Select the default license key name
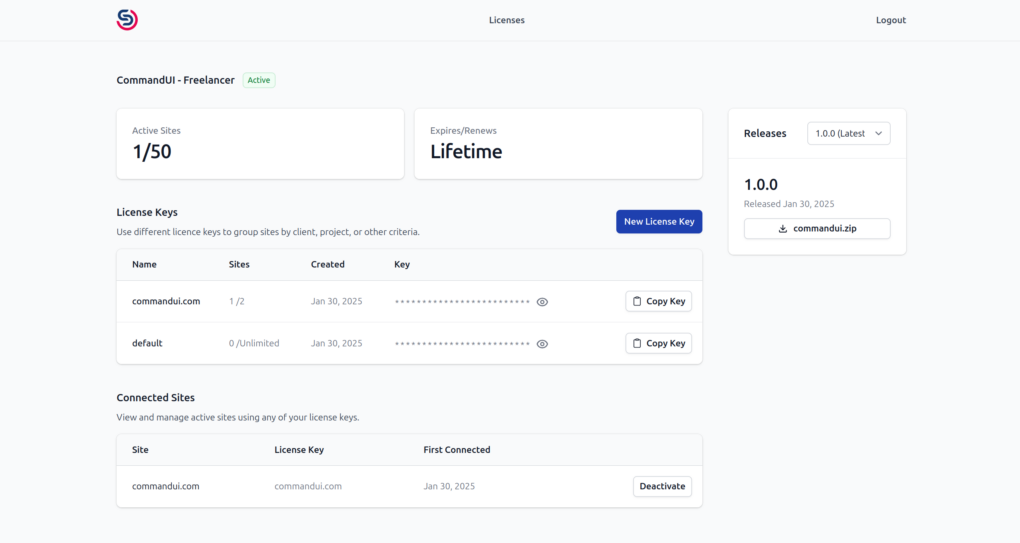This screenshot has height=543, width=1020. (147, 343)
